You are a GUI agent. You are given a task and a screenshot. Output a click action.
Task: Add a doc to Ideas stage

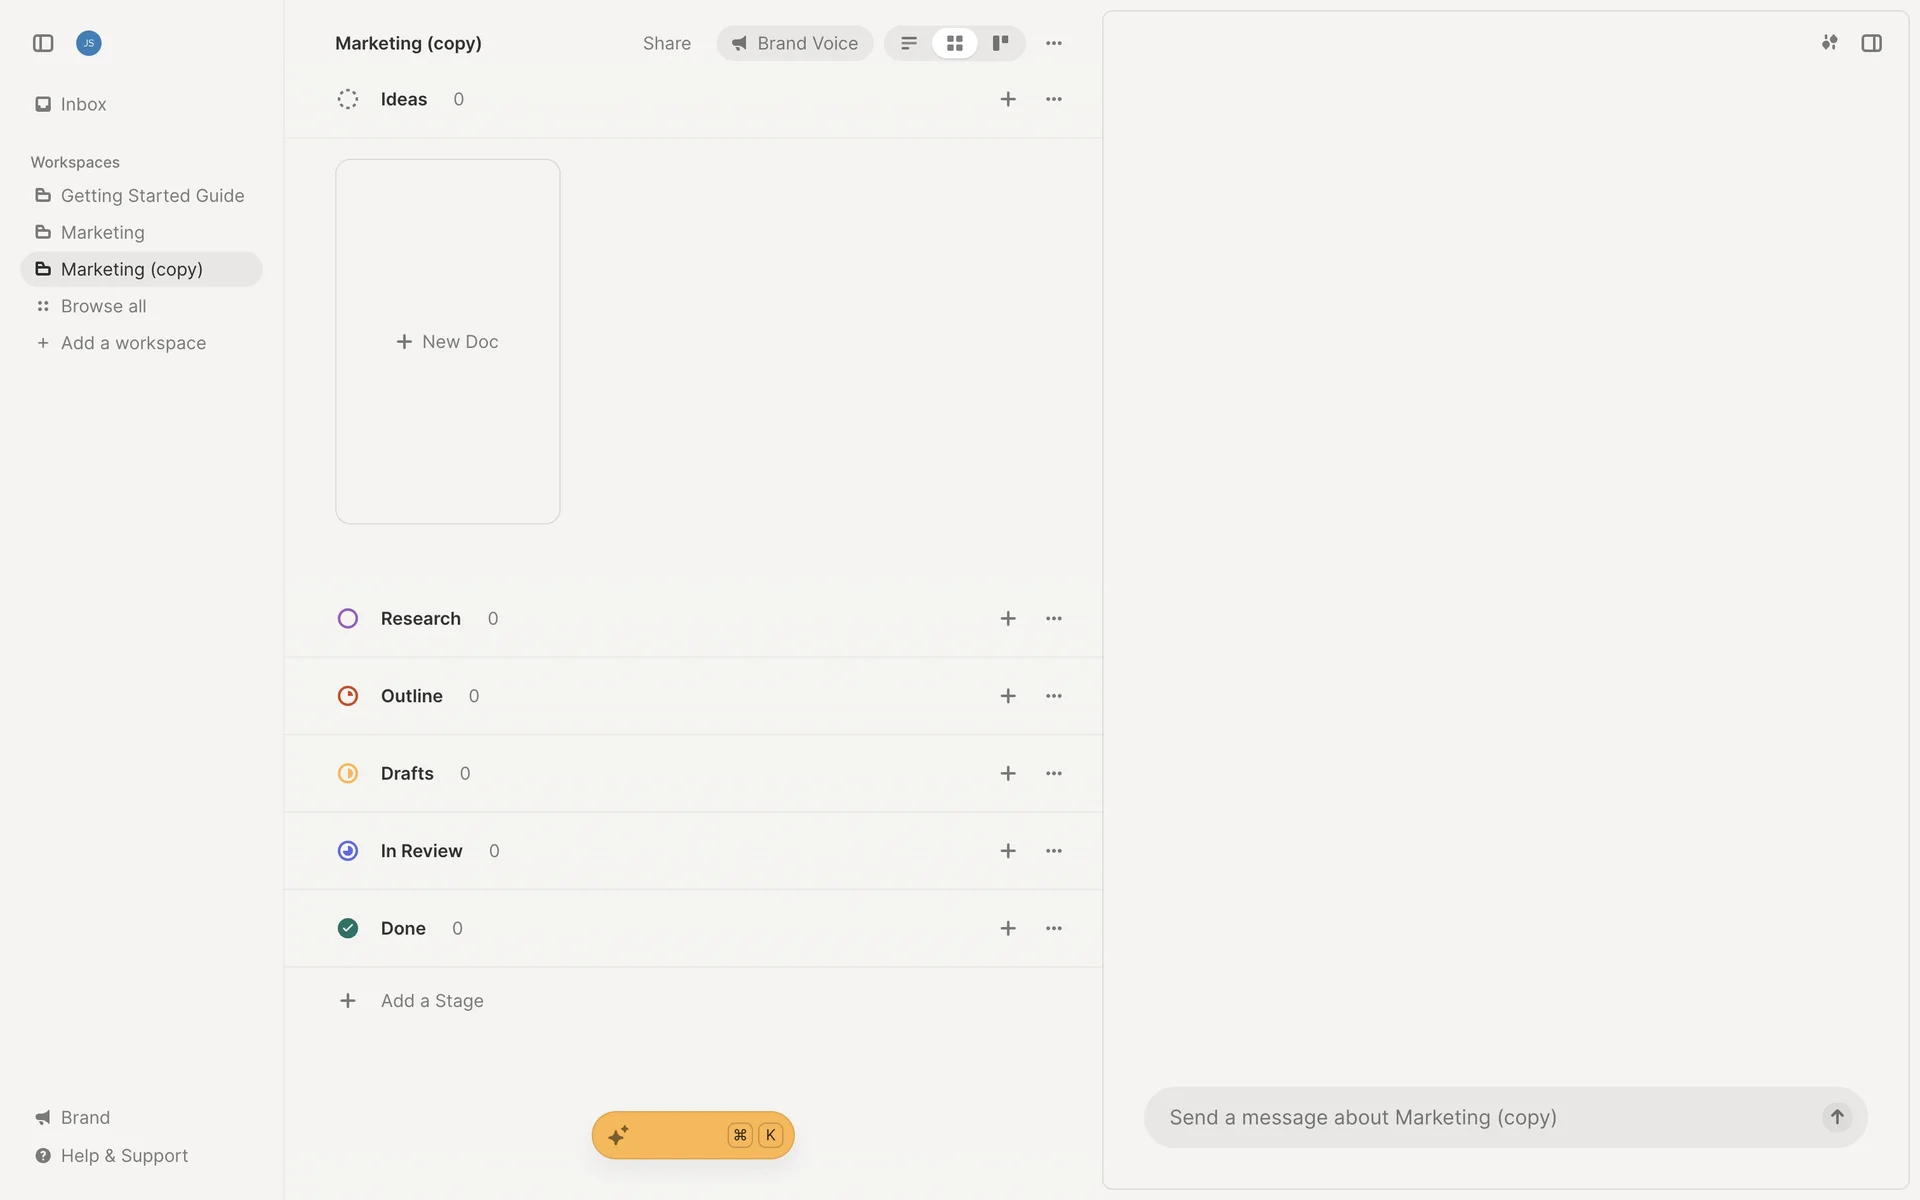[1008, 99]
